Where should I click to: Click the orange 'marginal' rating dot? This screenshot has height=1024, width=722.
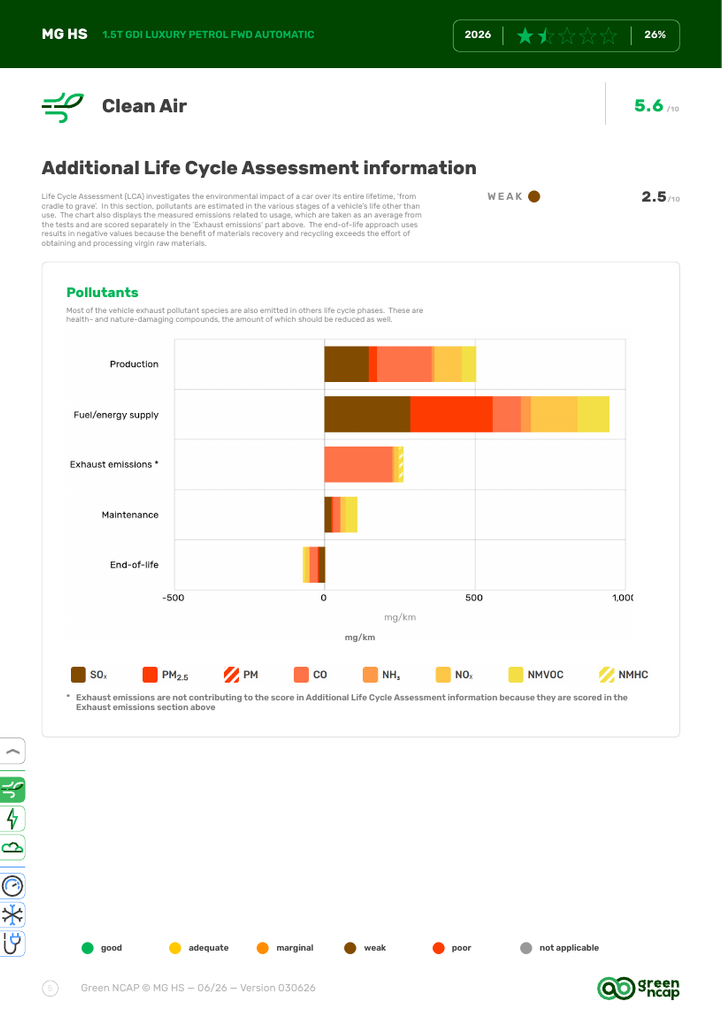click(x=262, y=948)
